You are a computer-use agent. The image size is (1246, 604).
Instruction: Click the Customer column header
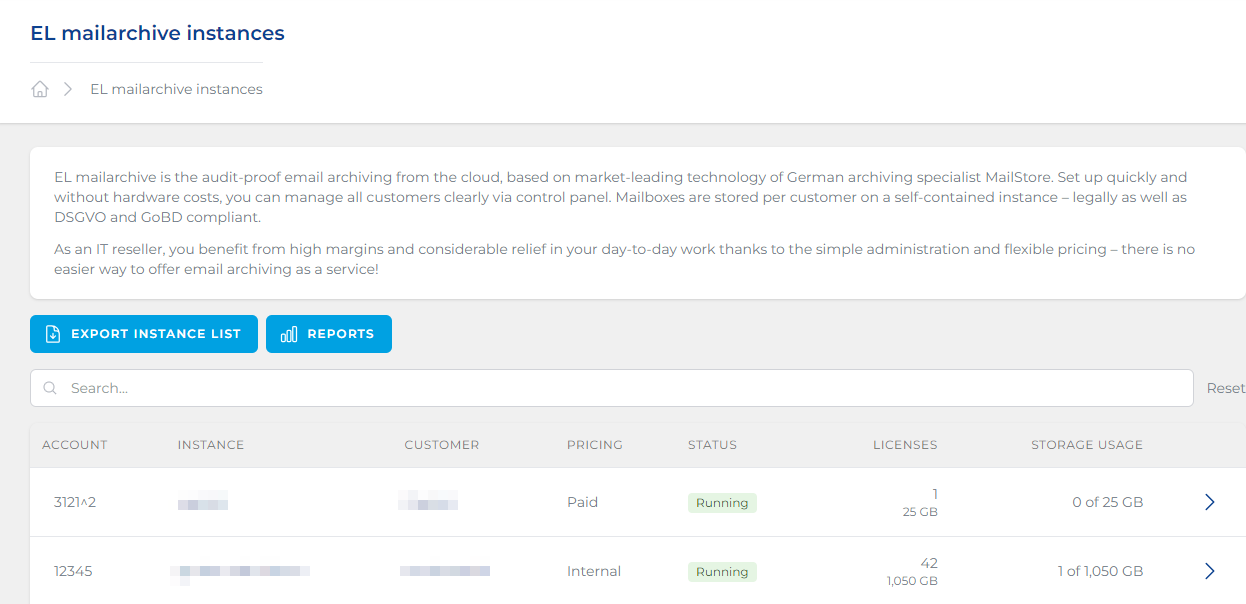441,445
